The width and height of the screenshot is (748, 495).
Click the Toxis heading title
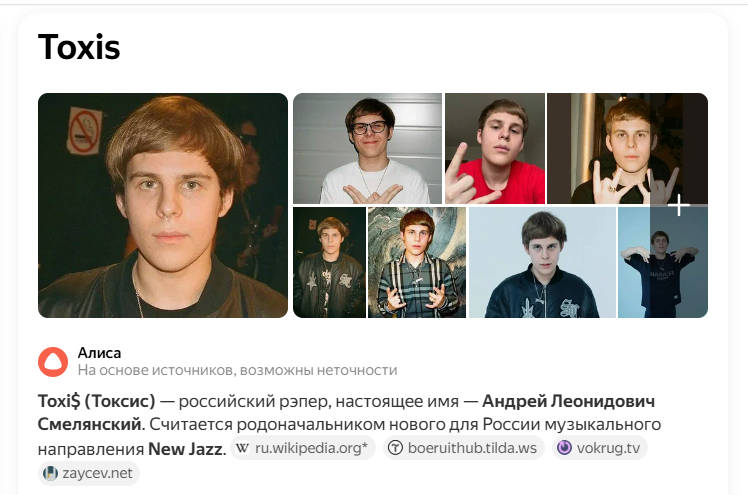(x=79, y=47)
